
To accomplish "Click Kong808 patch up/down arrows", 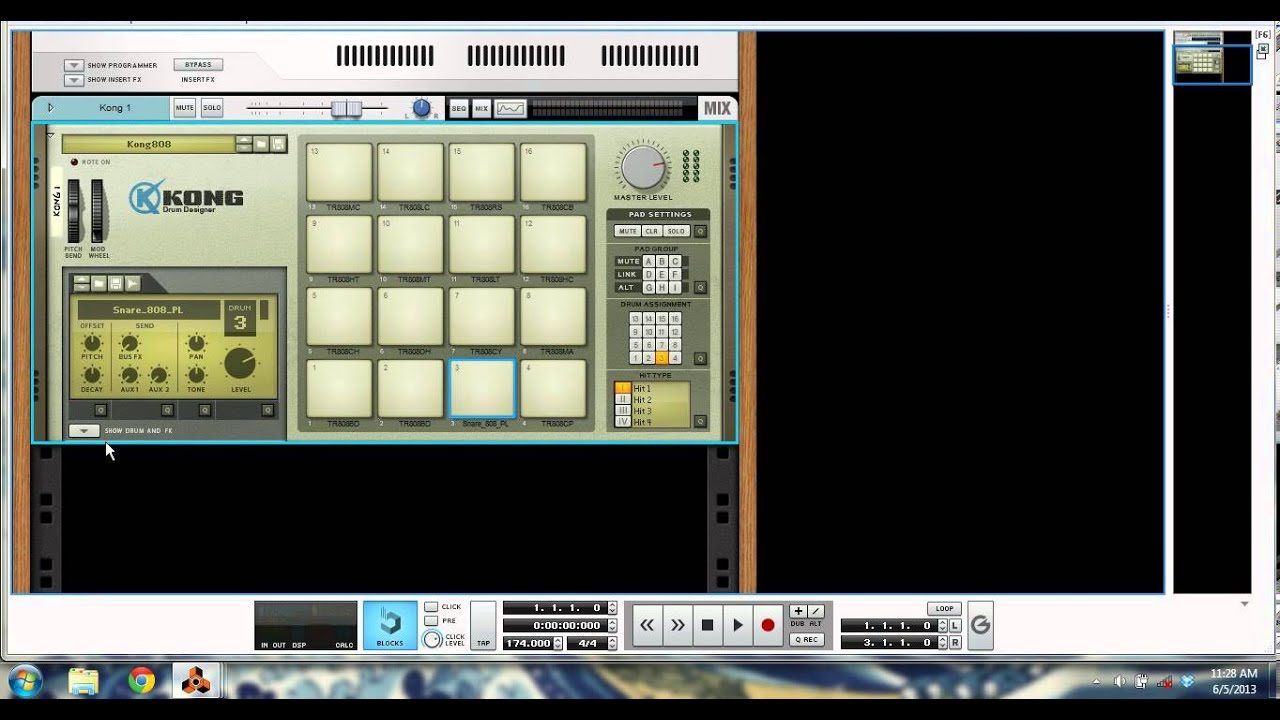I will tap(244, 144).
